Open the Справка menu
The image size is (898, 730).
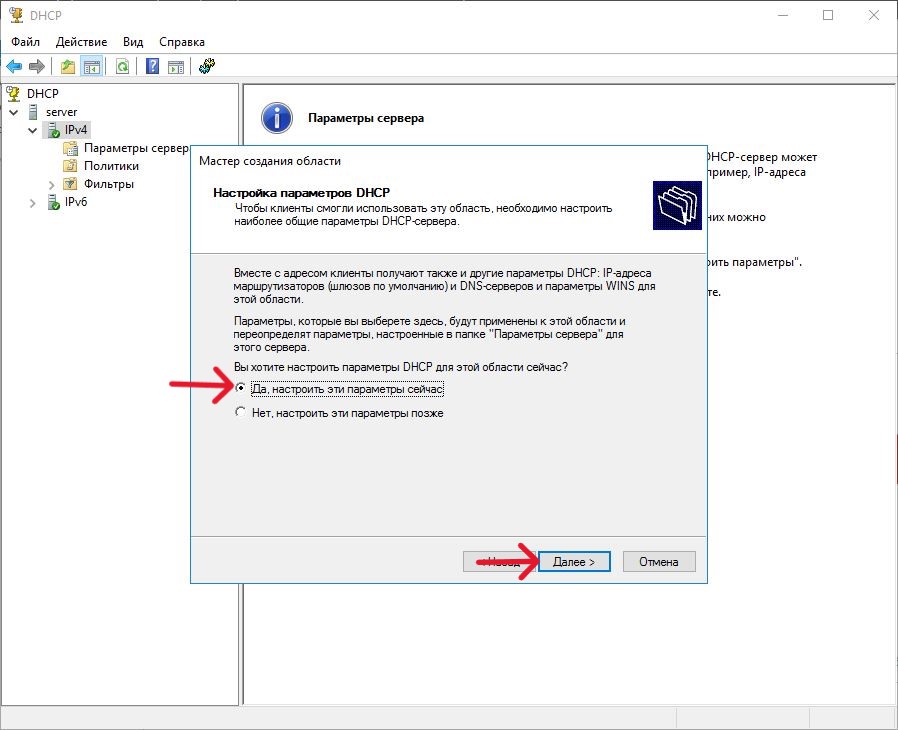181,42
